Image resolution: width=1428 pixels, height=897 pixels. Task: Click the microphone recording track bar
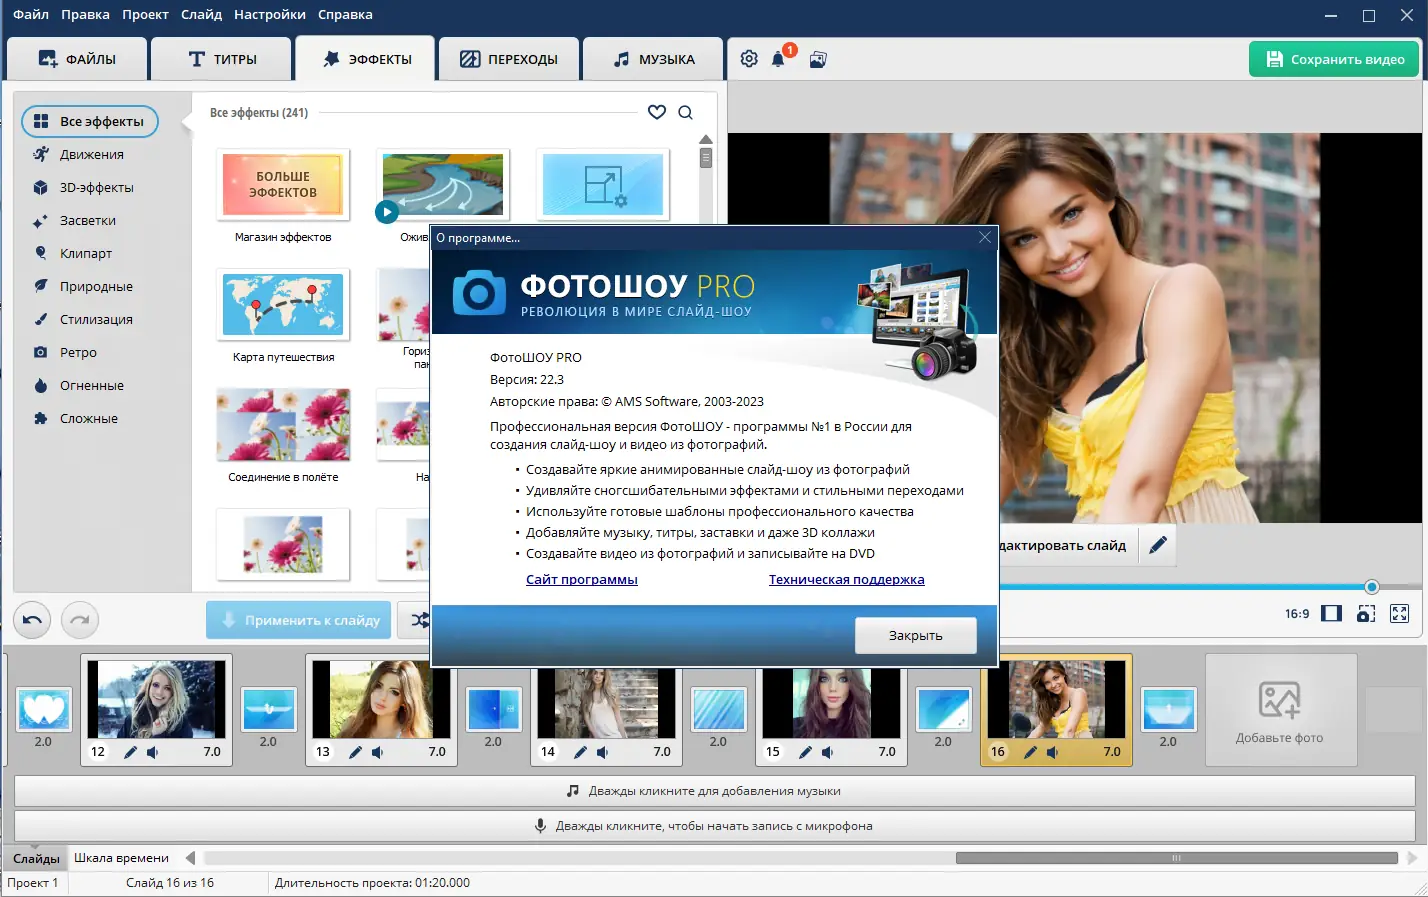click(714, 826)
